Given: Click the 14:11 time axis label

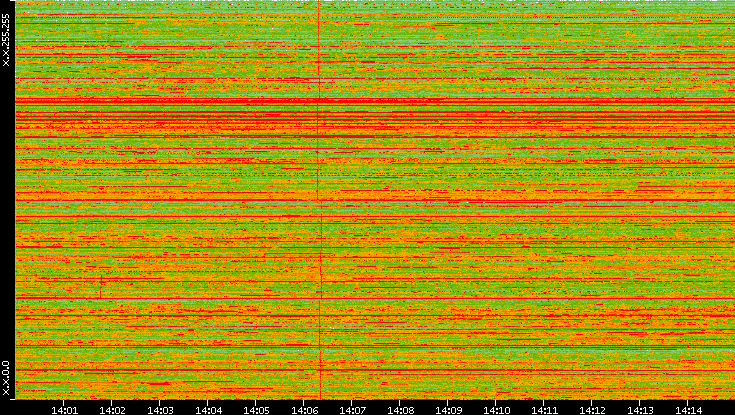Looking at the screenshot, I should coord(544,411).
